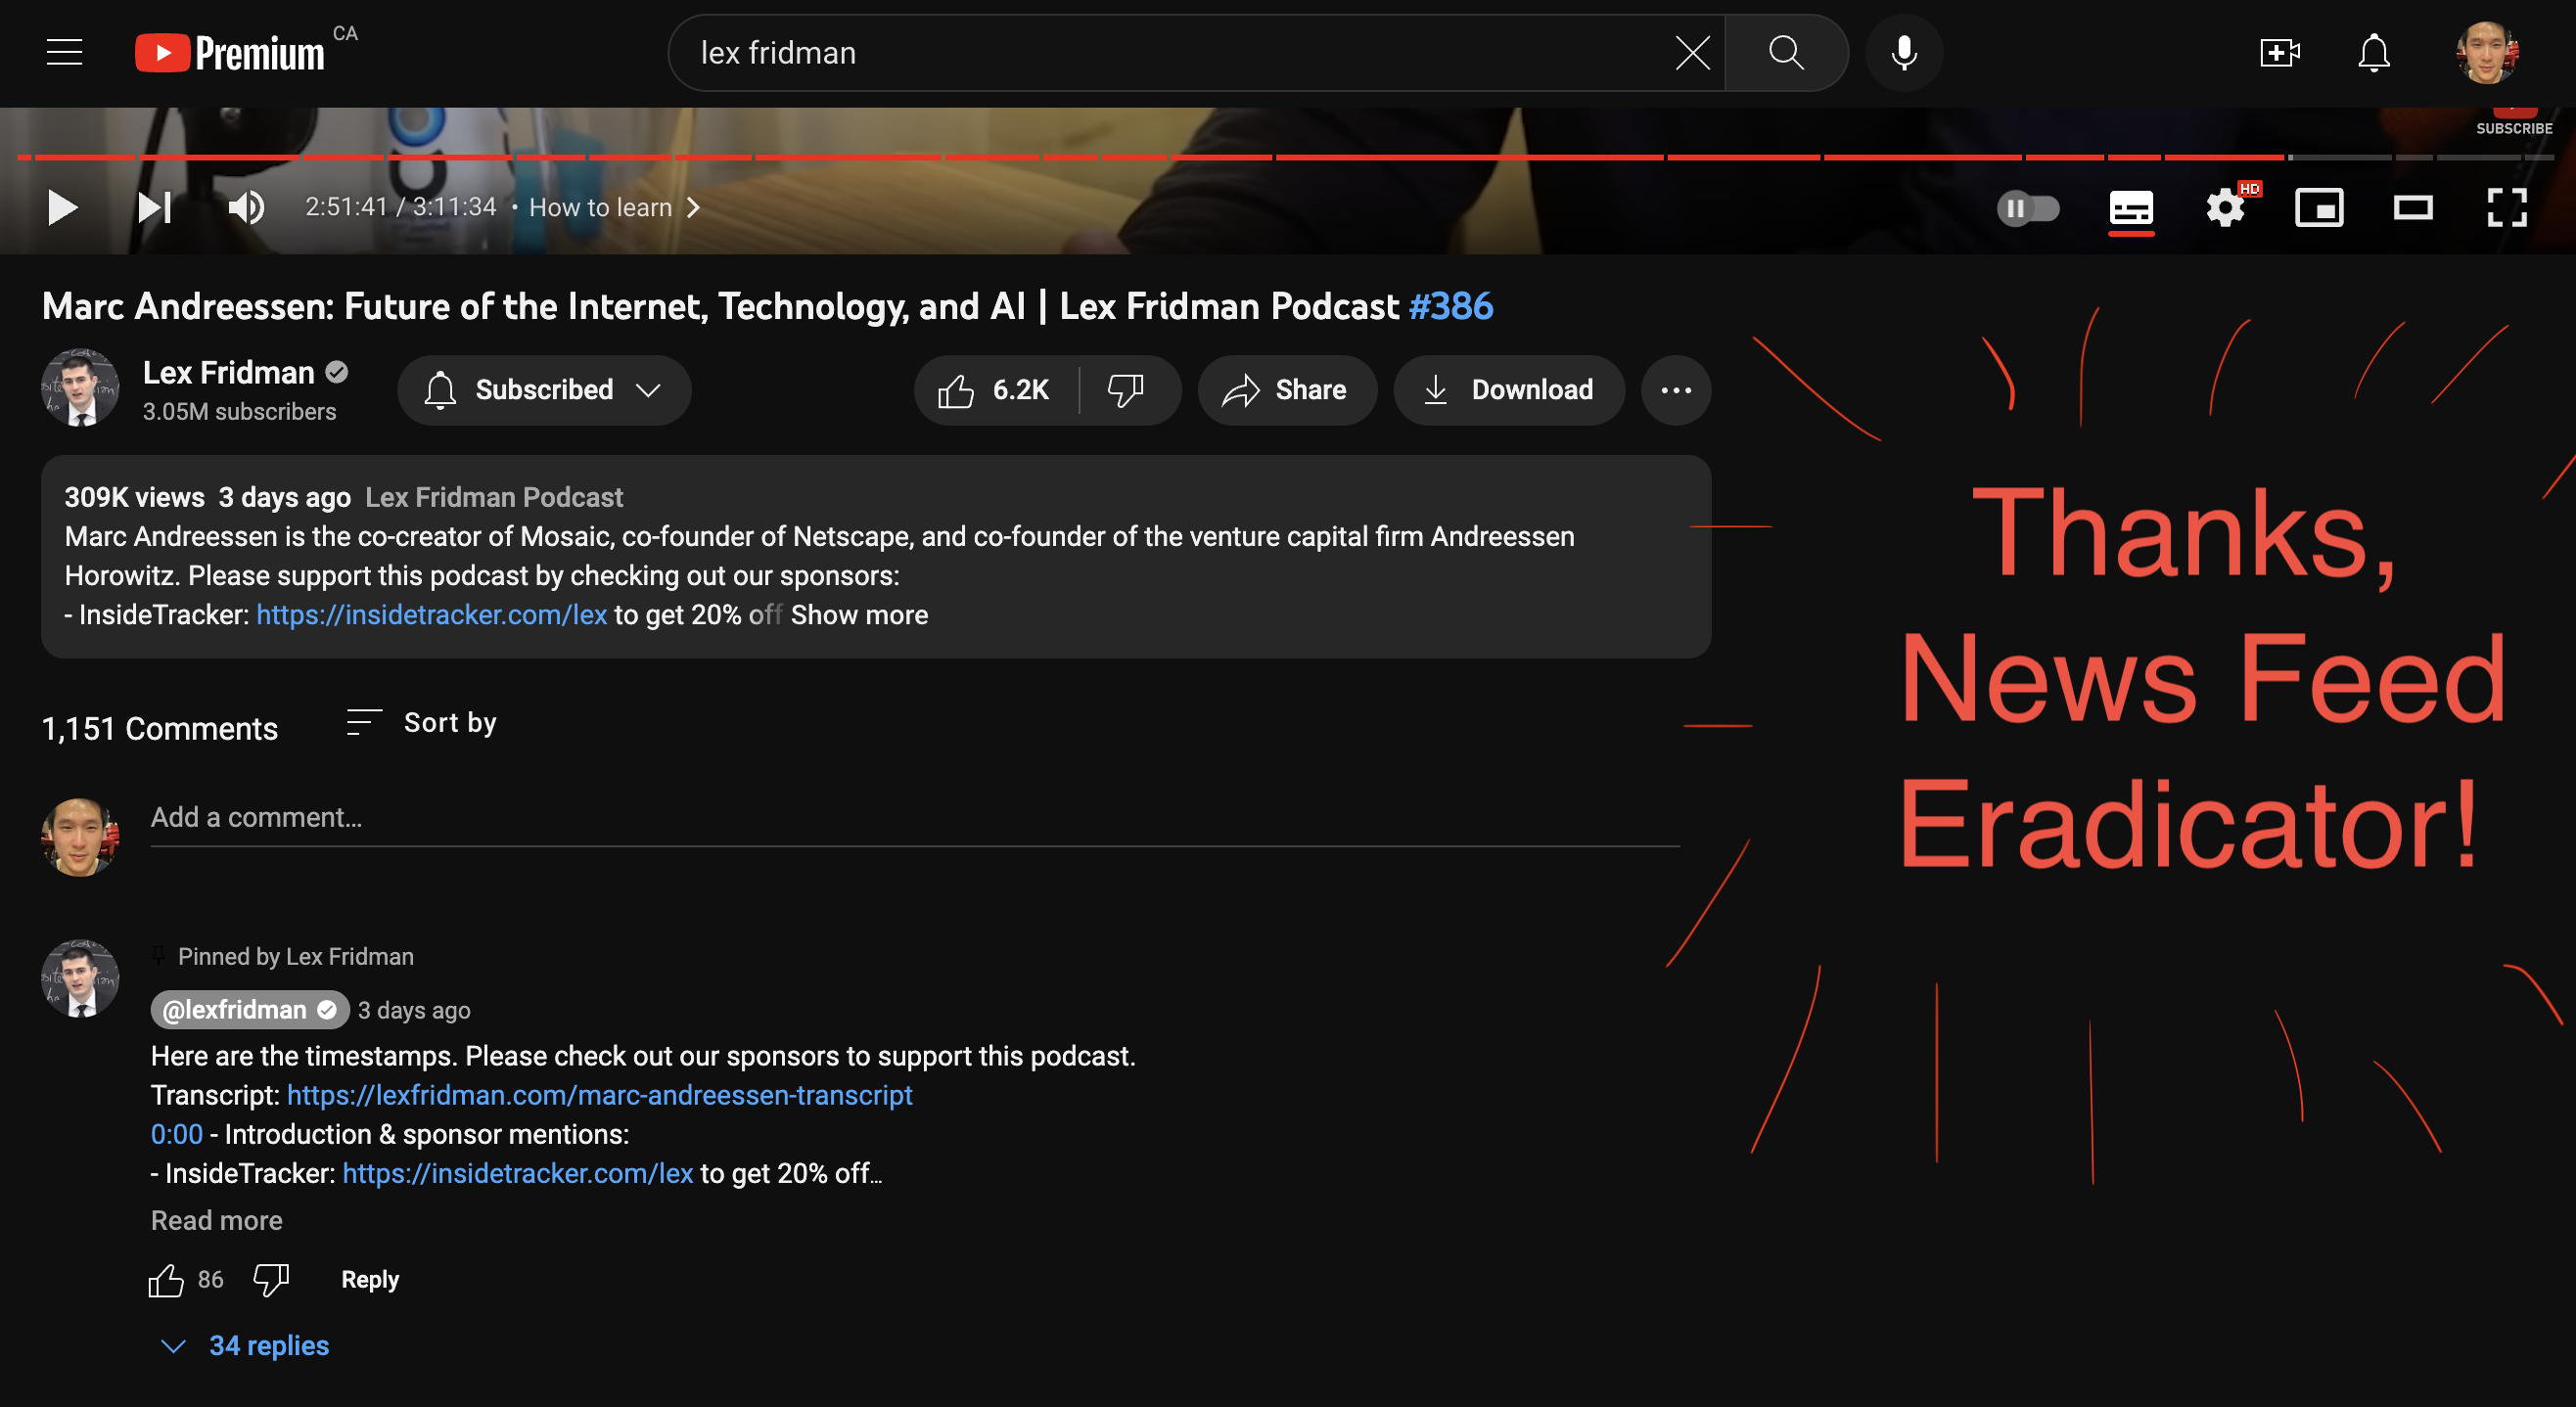Open the notifications bell
This screenshot has width=2576, height=1407.
click(x=2373, y=52)
